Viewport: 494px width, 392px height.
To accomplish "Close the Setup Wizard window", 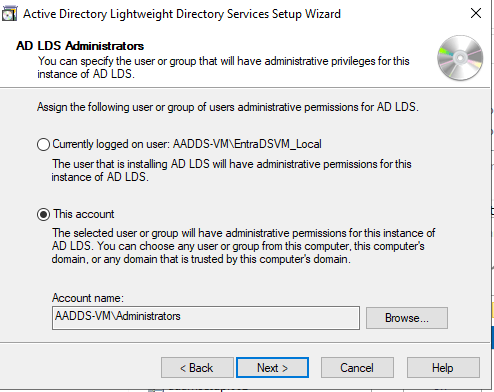I will (476, 13).
